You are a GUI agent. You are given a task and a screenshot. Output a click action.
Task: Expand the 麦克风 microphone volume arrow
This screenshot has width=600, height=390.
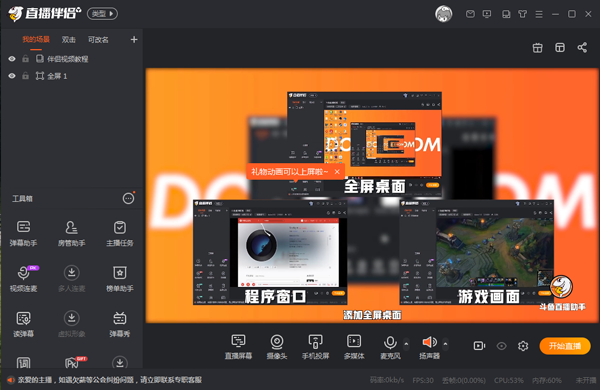click(x=406, y=344)
